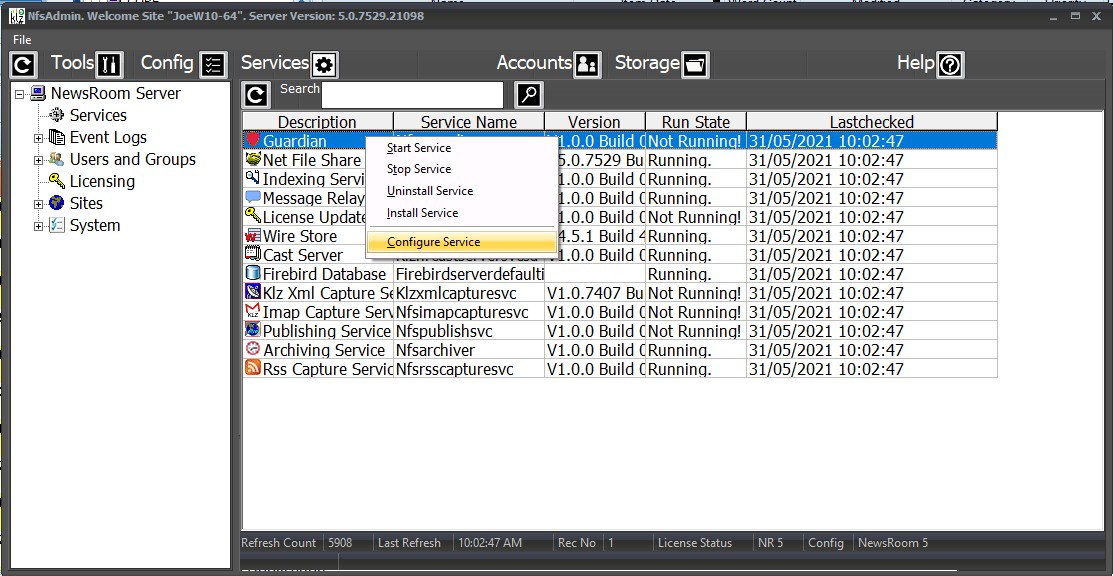
Task: Click Last Refresh time 10:02:47 AM
Action: [490, 543]
